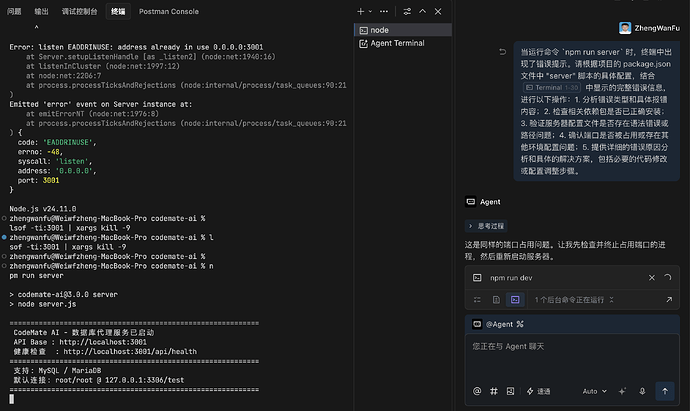The height and width of the screenshot is (411, 690).
Task: Open the 问题 panel tab
Action: click(x=14, y=11)
